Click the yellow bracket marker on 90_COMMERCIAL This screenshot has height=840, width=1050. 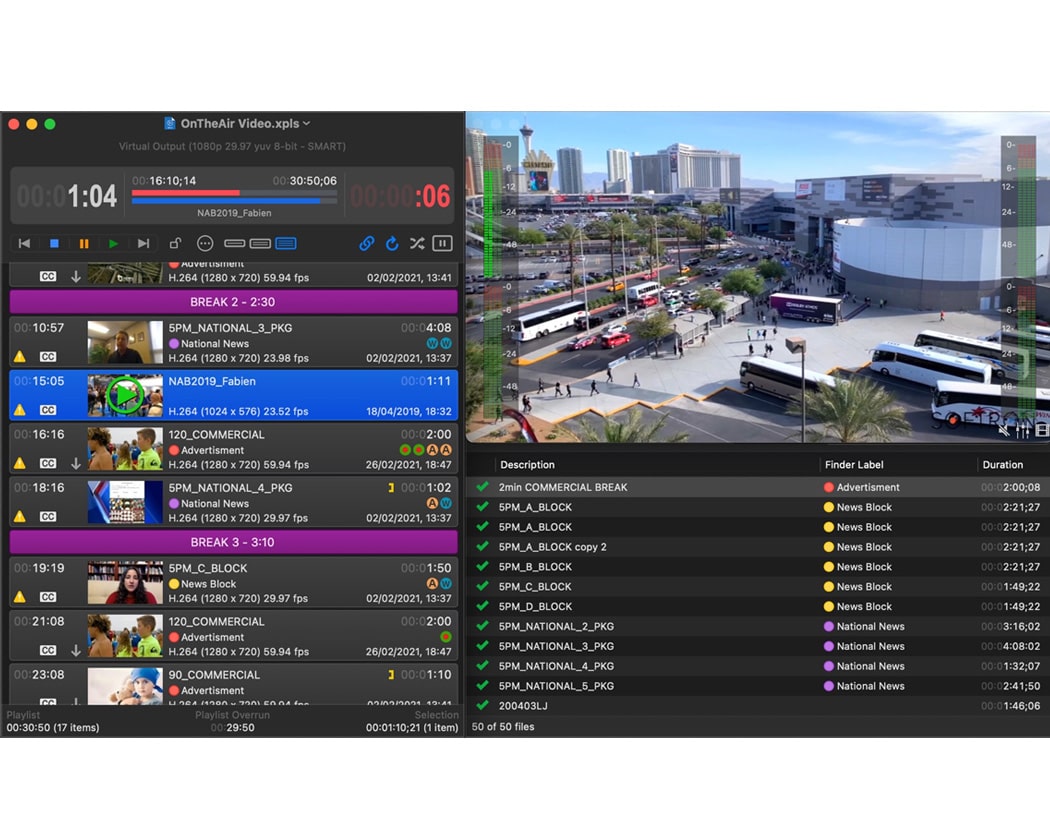click(x=391, y=675)
